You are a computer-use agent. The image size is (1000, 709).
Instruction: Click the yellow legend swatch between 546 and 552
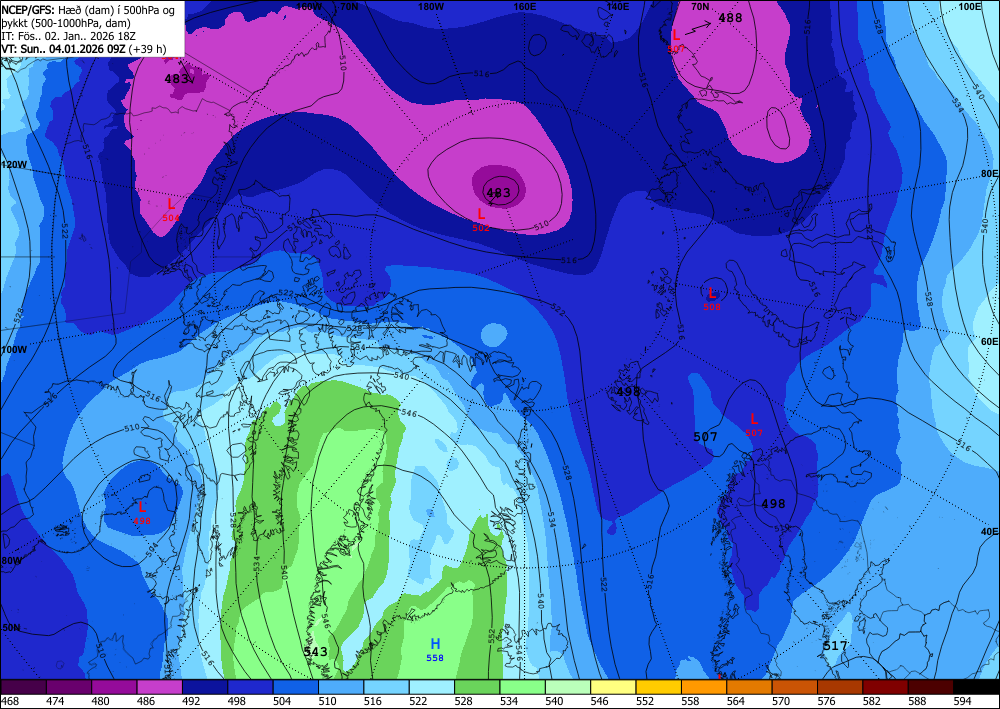[x=614, y=687]
